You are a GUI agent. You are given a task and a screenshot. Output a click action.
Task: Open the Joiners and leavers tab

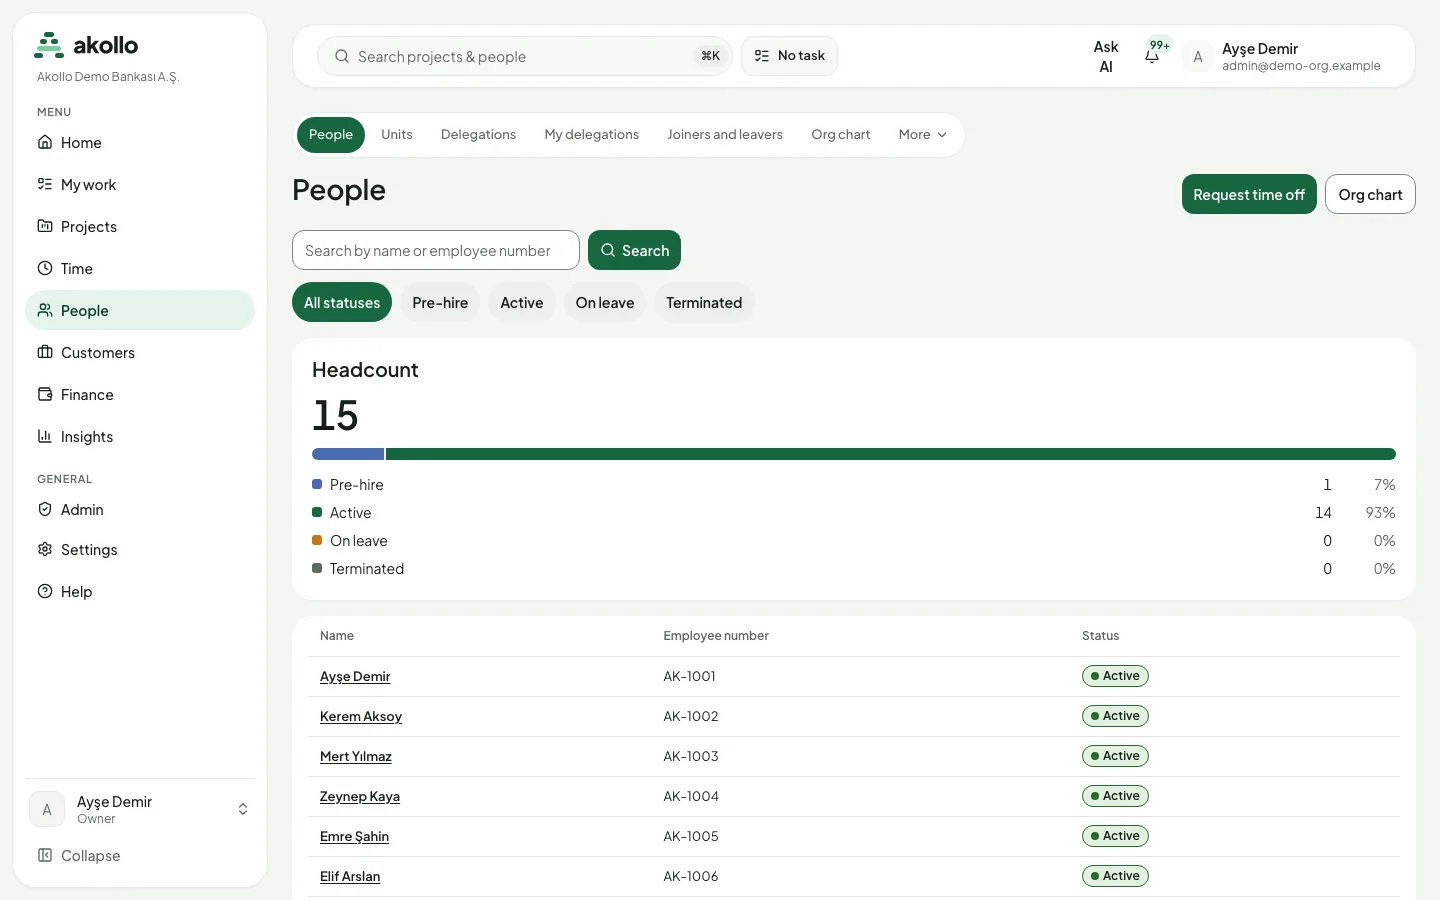[725, 135]
